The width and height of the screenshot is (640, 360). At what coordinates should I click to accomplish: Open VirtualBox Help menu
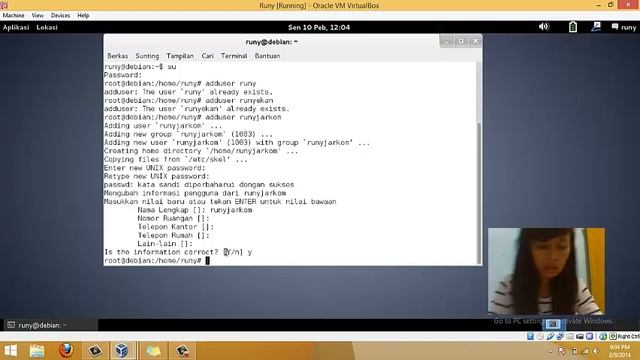pyautogui.click(x=83, y=16)
